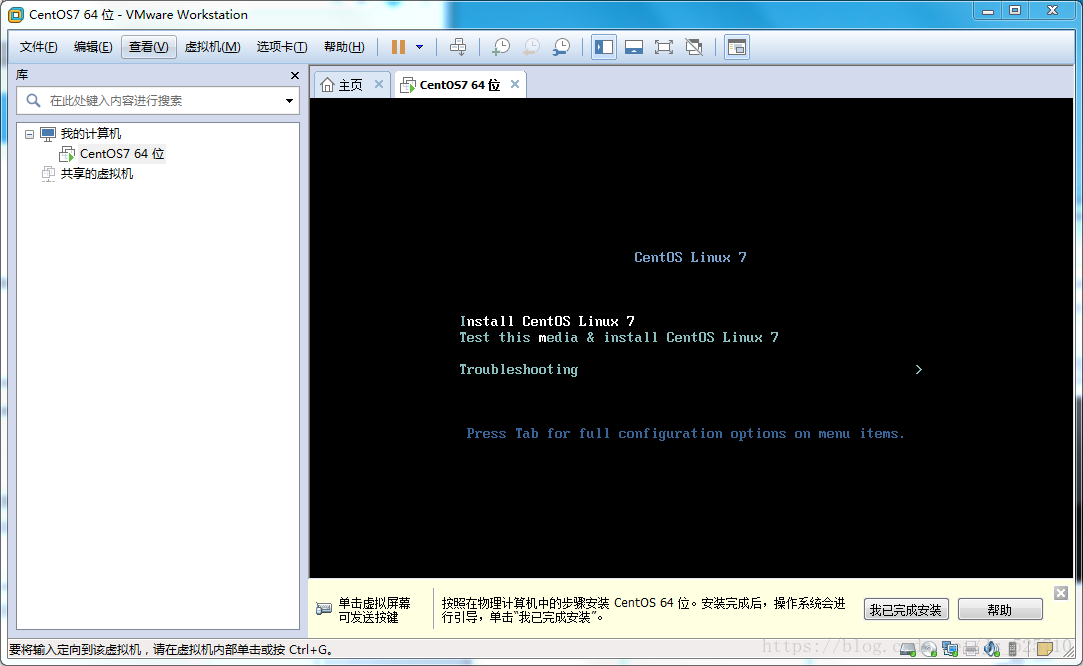The width and height of the screenshot is (1083, 666).
Task: Close the CentOS7 64 位 tab
Action: pos(515,84)
